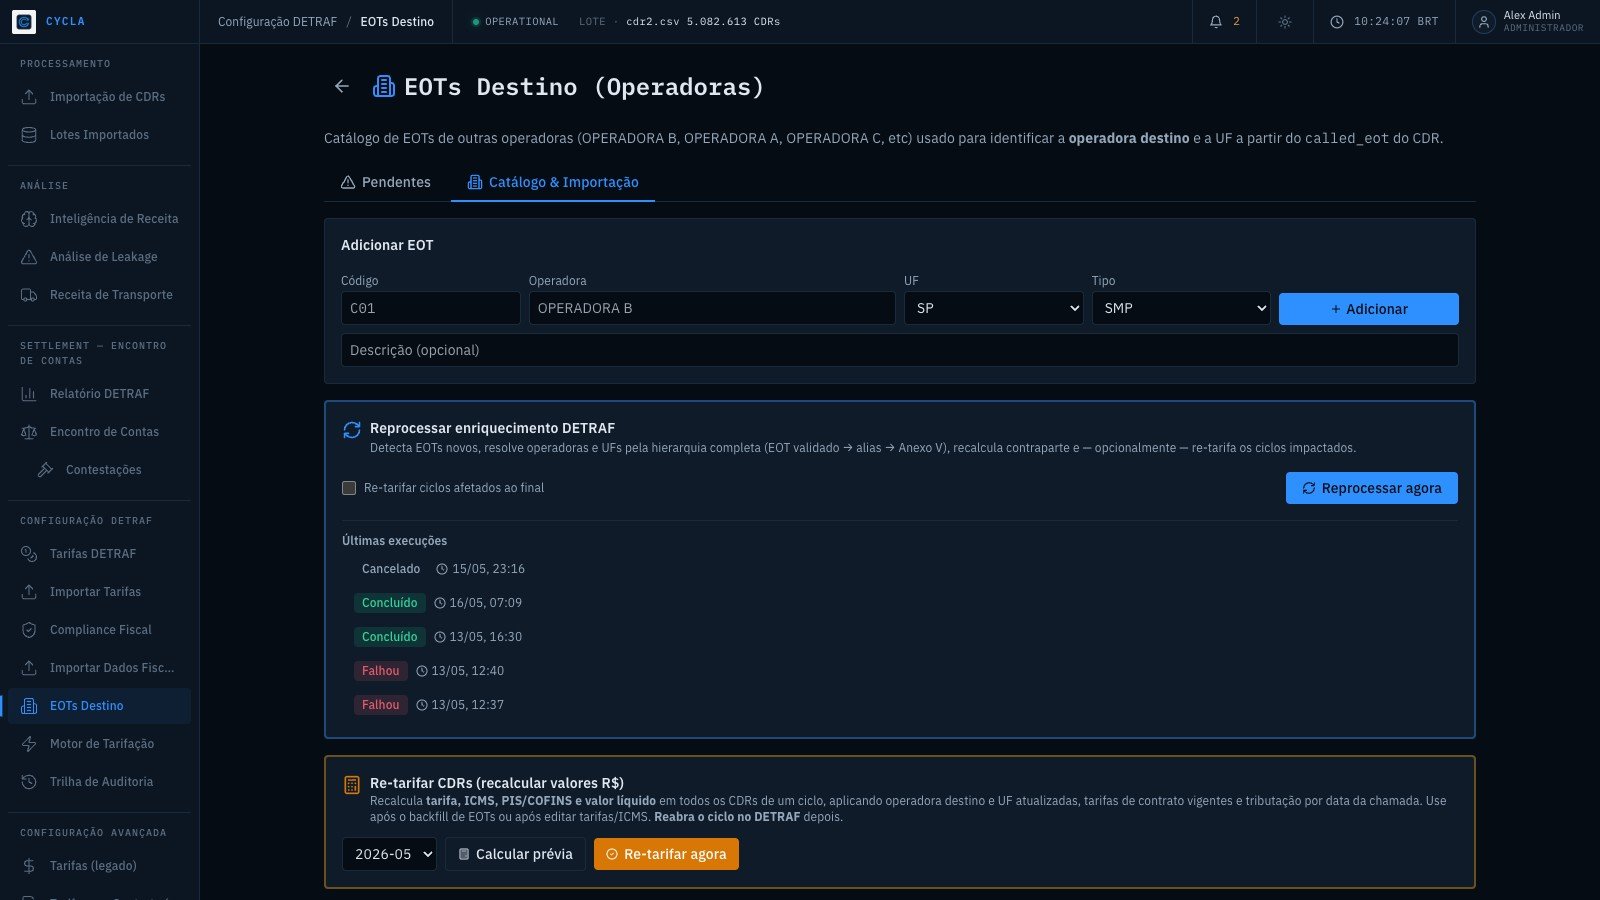Go back using arrow icon
Image resolution: width=1600 pixels, height=900 pixels.
pos(342,86)
